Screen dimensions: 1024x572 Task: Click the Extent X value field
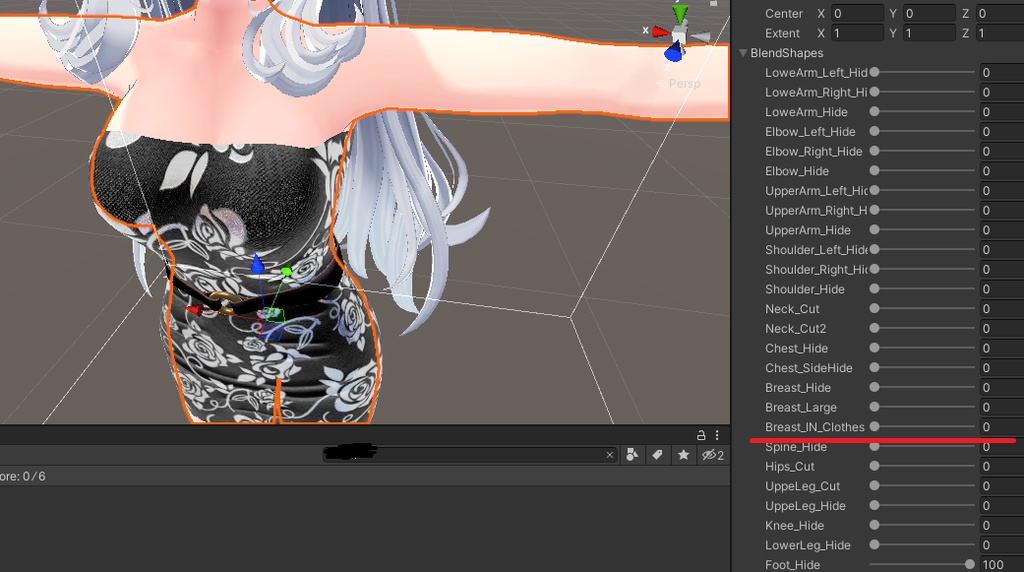[x=856, y=33]
